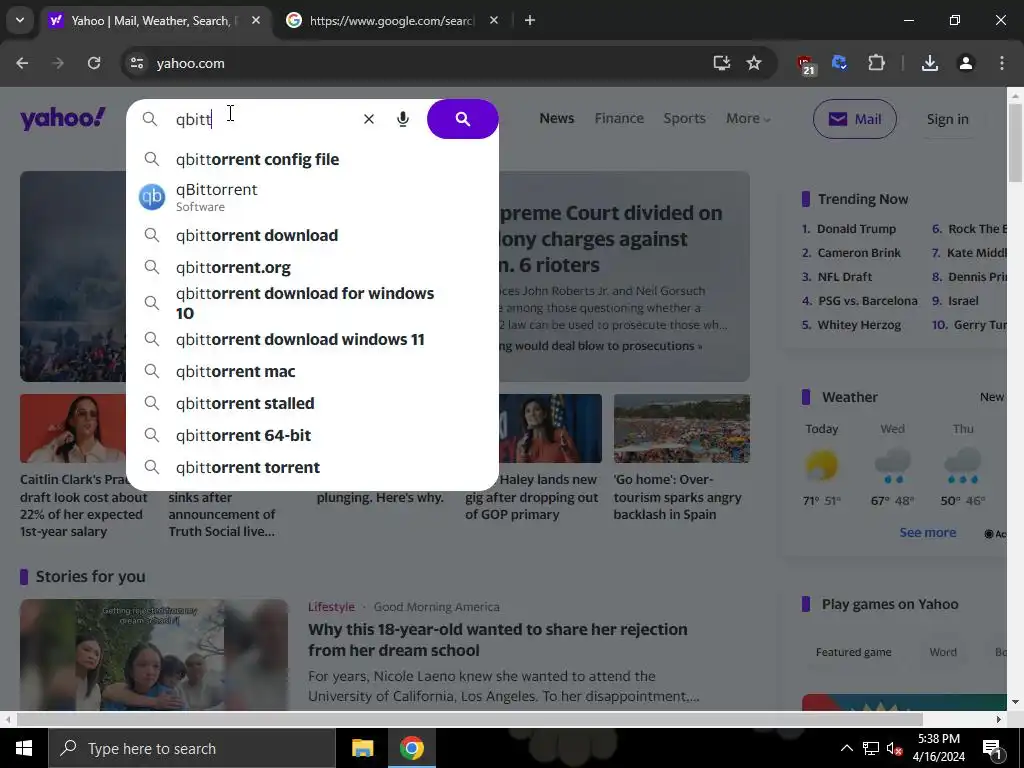The width and height of the screenshot is (1024, 768).
Task: Open the Good Morning America story image
Action: click(x=154, y=655)
